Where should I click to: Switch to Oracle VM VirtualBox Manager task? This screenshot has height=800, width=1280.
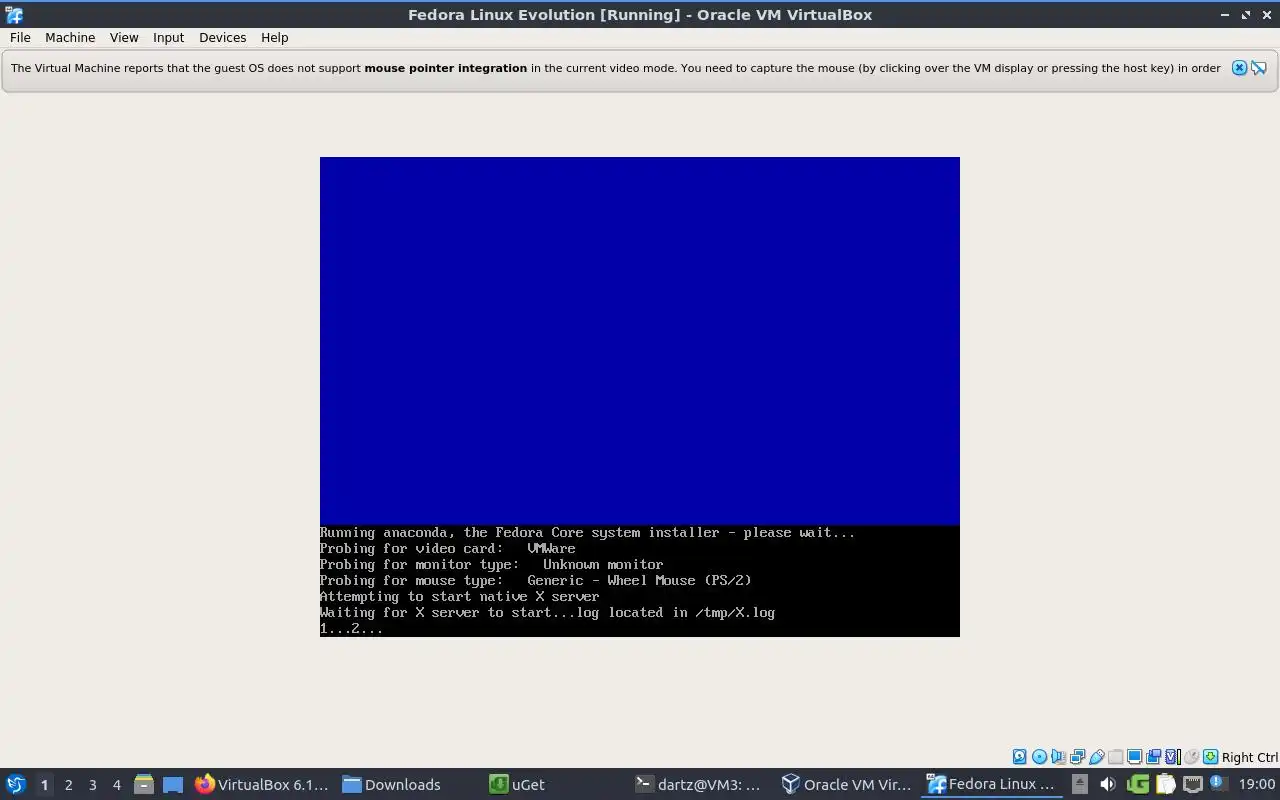(x=846, y=784)
